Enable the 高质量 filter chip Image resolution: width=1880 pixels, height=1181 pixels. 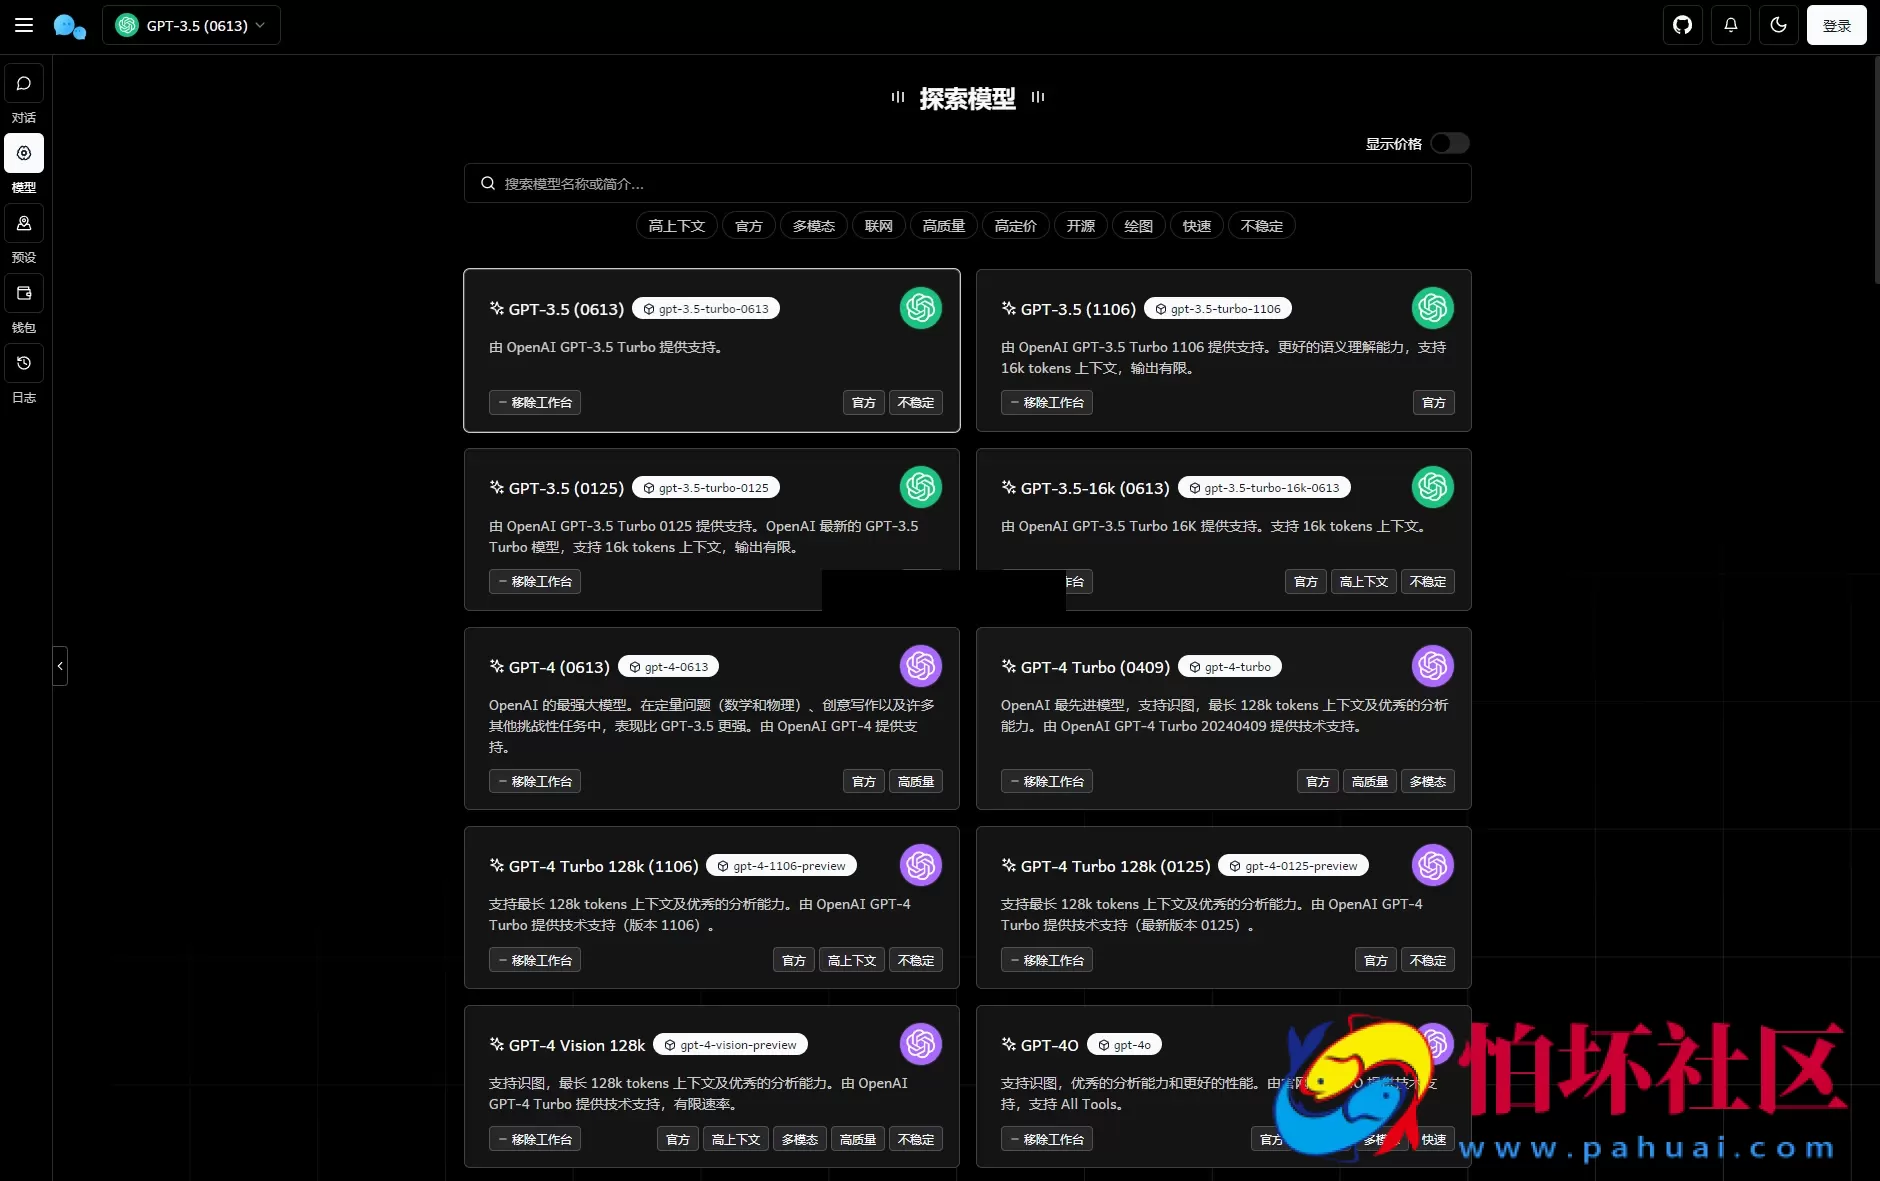click(x=944, y=225)
